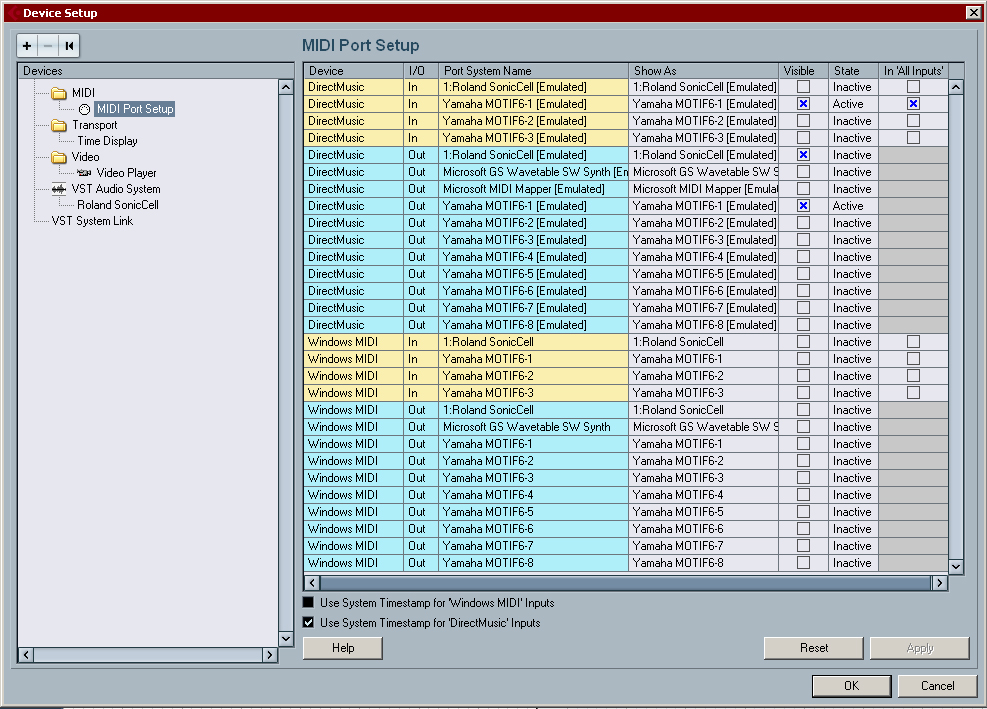The height and width of the screenshot is (709, 987).
Task: Click the Video folder icon
Action: [x=58, y=157]
